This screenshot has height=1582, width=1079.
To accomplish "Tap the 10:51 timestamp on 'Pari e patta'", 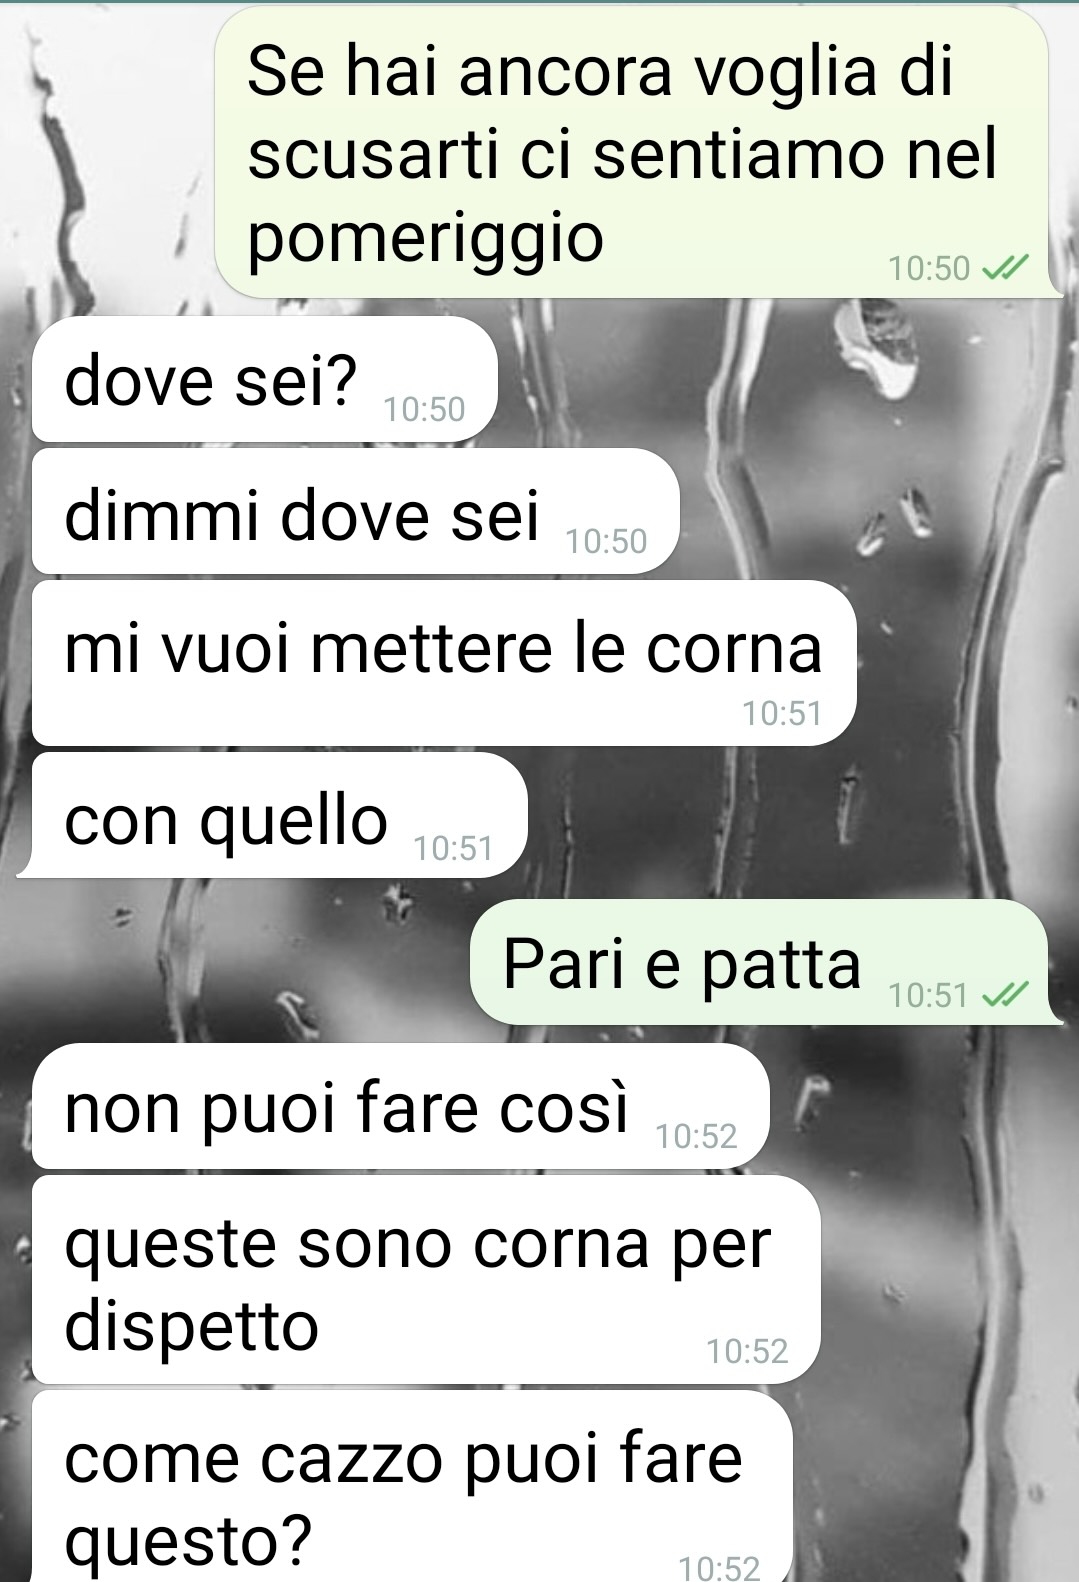I will tap(928, 995).
